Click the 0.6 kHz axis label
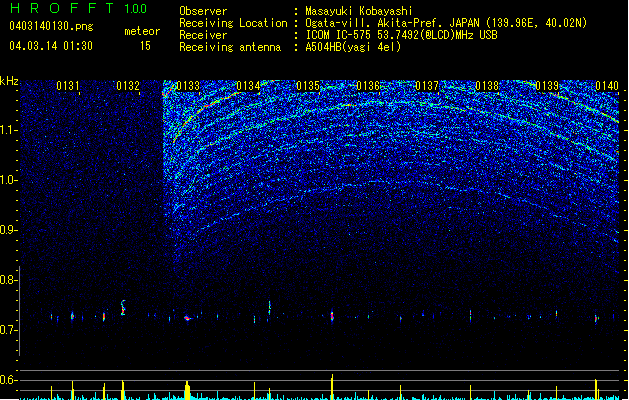629x400 pixels. tap(9, 380)
